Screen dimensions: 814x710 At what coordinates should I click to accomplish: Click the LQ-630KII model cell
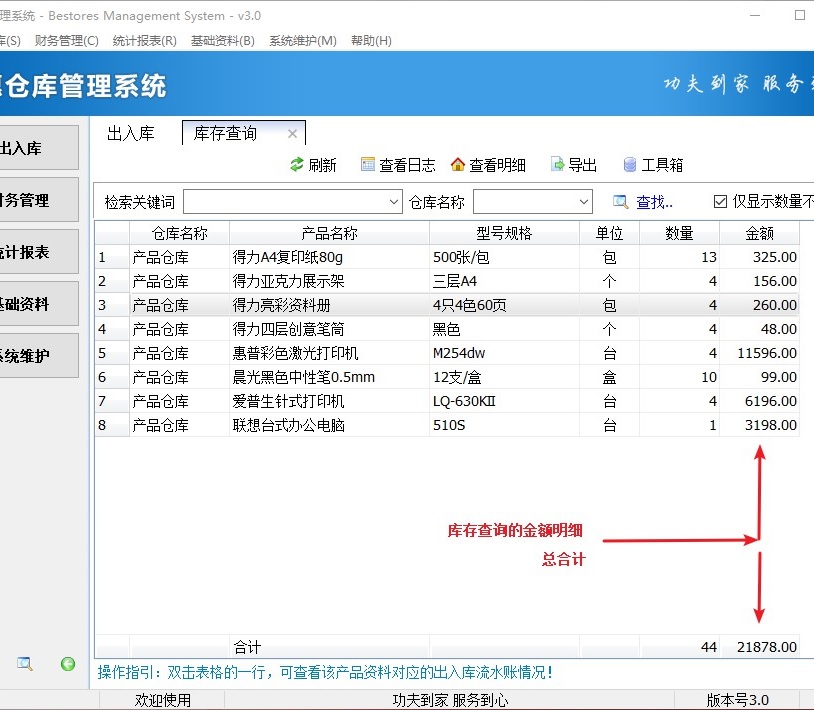pyautogui.click(x=504, y=401)
